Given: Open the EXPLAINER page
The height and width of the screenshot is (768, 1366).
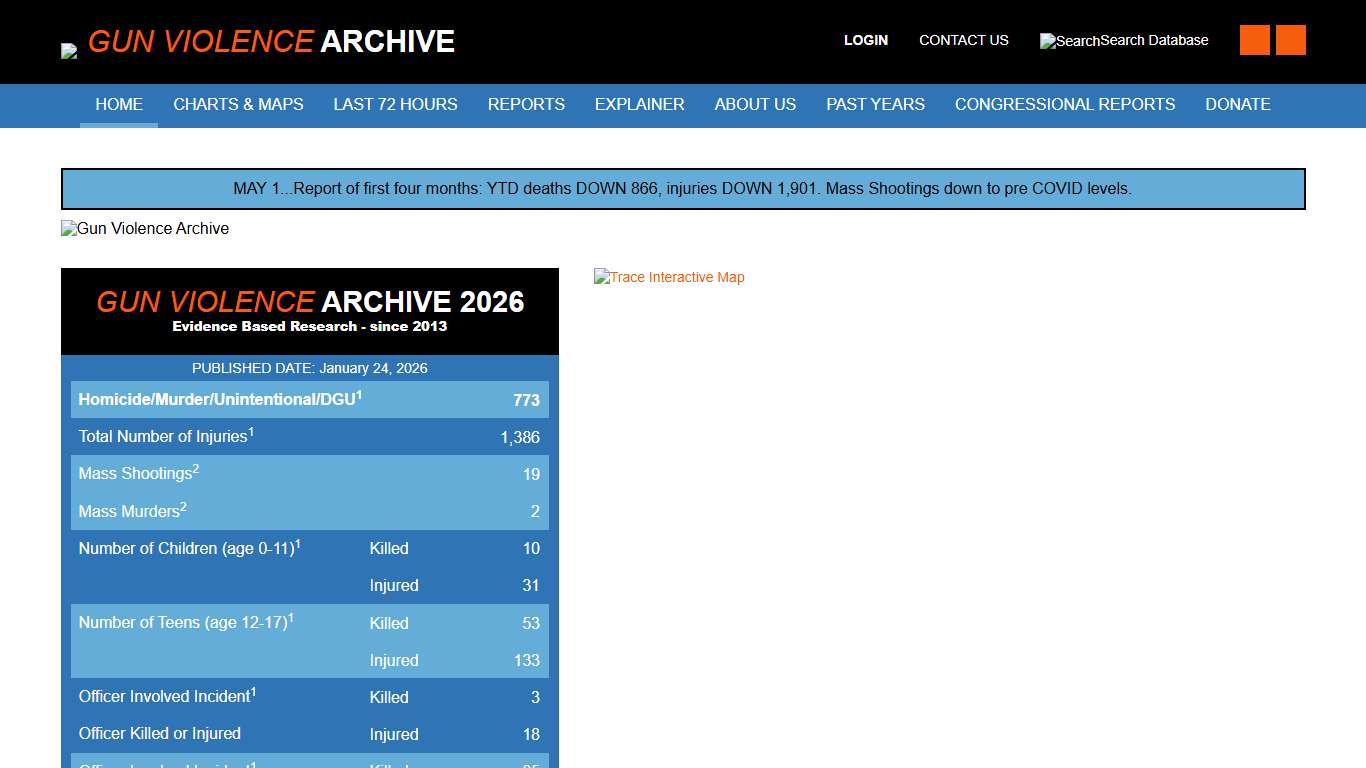Looking at the screenshot, I should pos(639,104).
